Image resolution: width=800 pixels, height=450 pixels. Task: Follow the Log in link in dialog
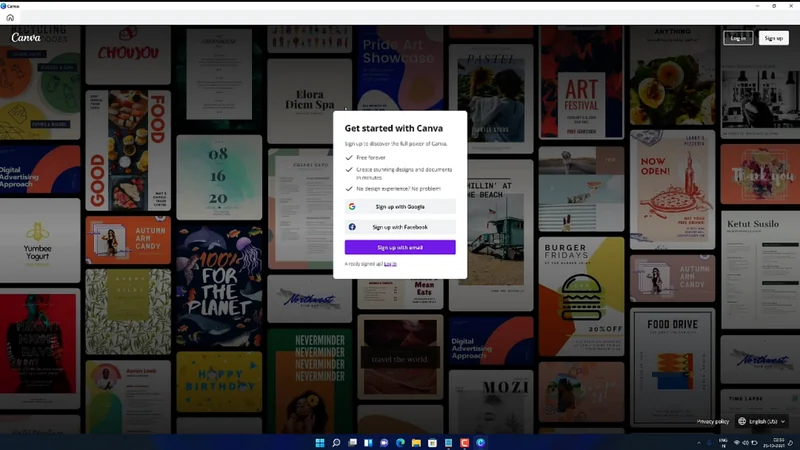(390, 264)
